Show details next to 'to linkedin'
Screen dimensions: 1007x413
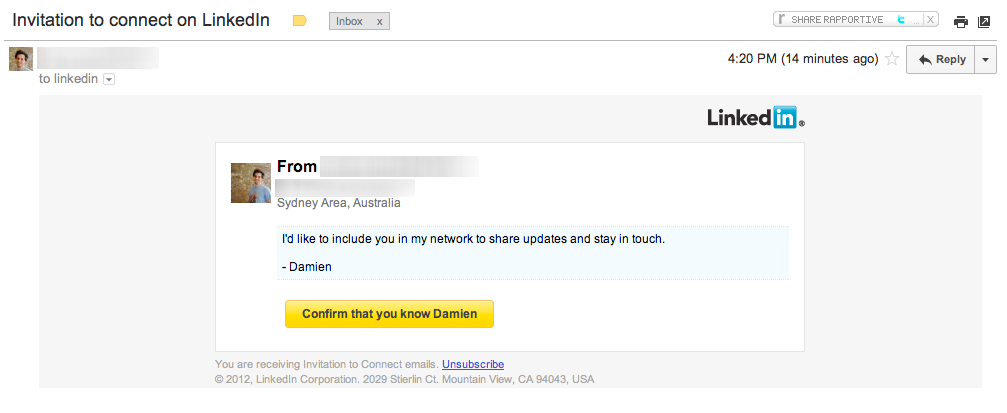click(x=109, y=79)
